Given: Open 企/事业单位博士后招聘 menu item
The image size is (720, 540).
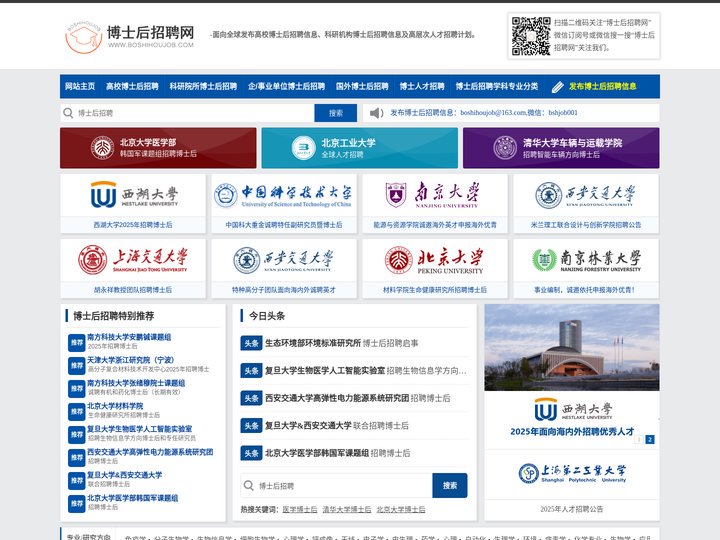Looking at the screenshot, I should coord(286,86).
